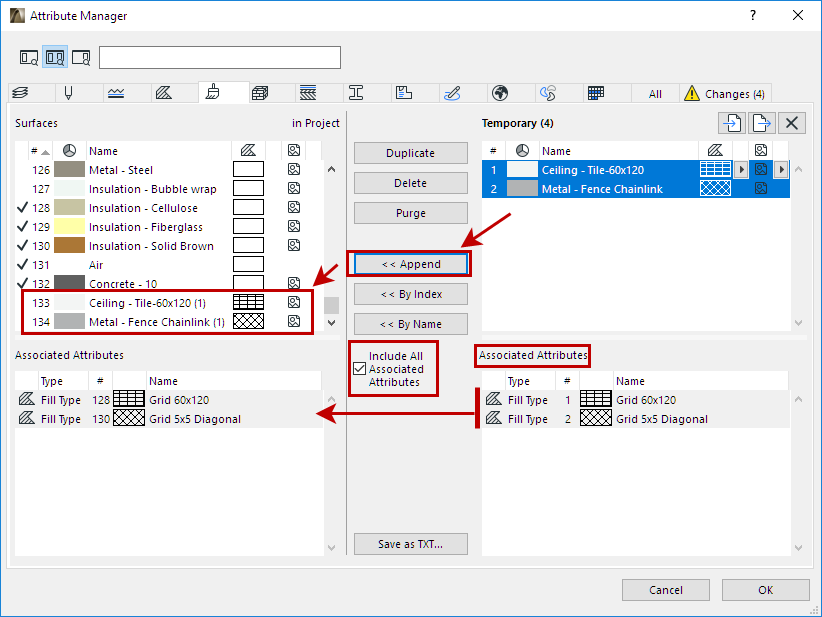Open the Building Materials attribute tab
Screen dimensions: 822x617
(x=260, y=93)
